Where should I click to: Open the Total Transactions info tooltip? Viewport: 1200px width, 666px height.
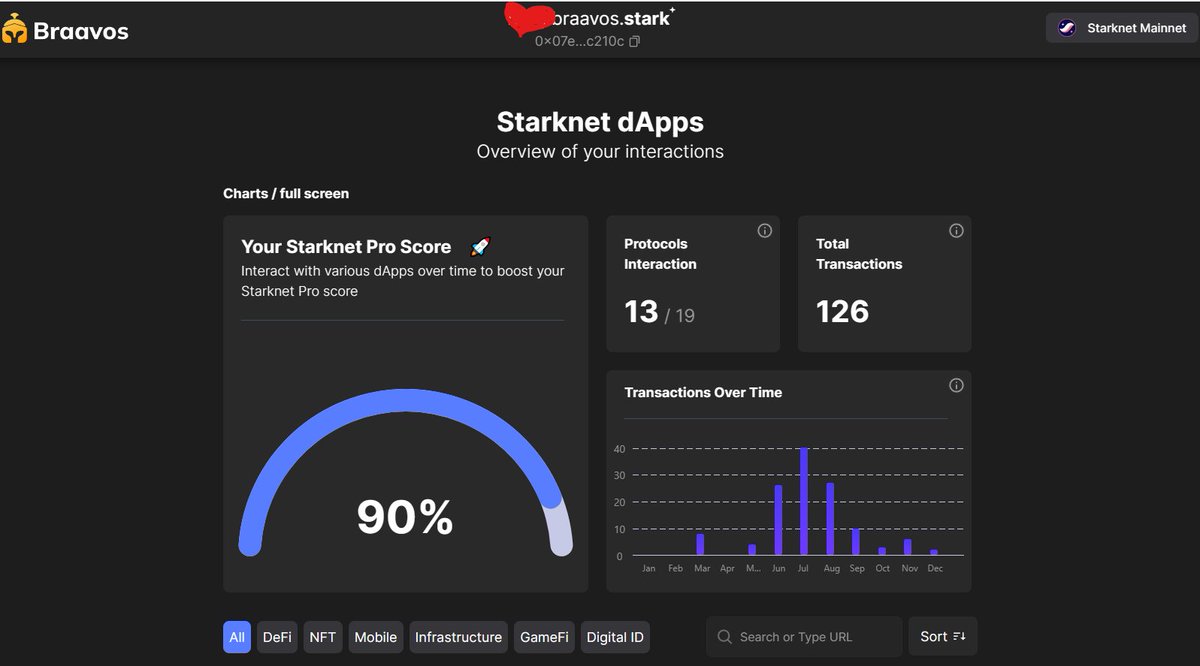(956, 230)
